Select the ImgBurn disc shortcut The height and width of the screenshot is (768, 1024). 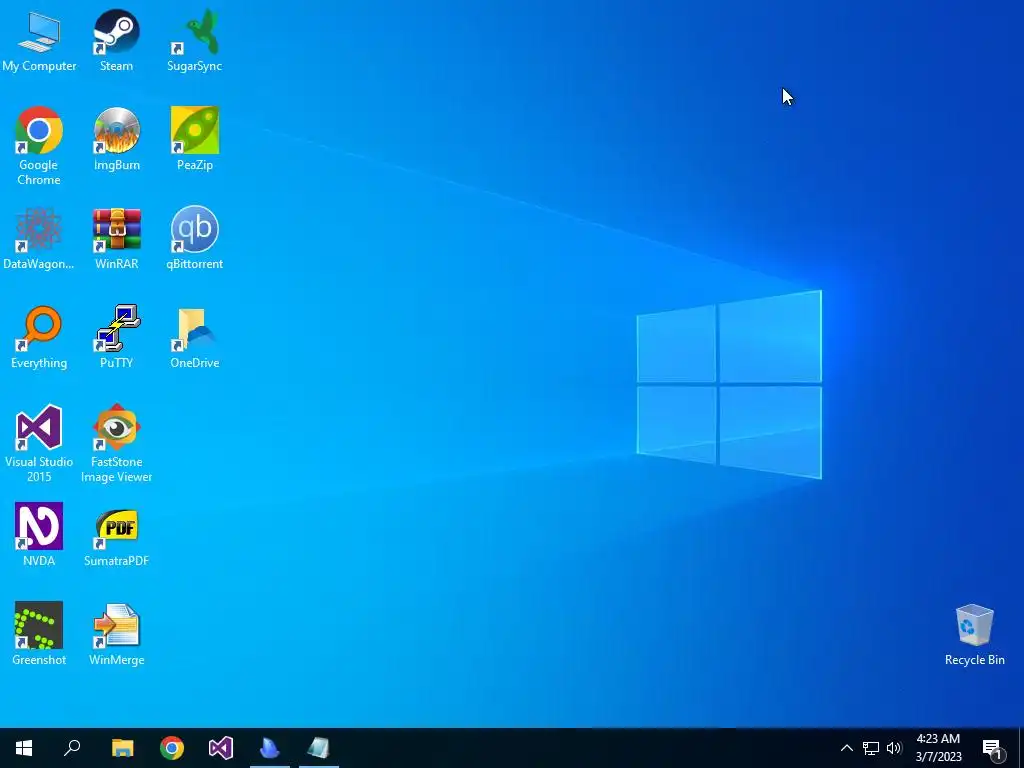click(116, 139)
